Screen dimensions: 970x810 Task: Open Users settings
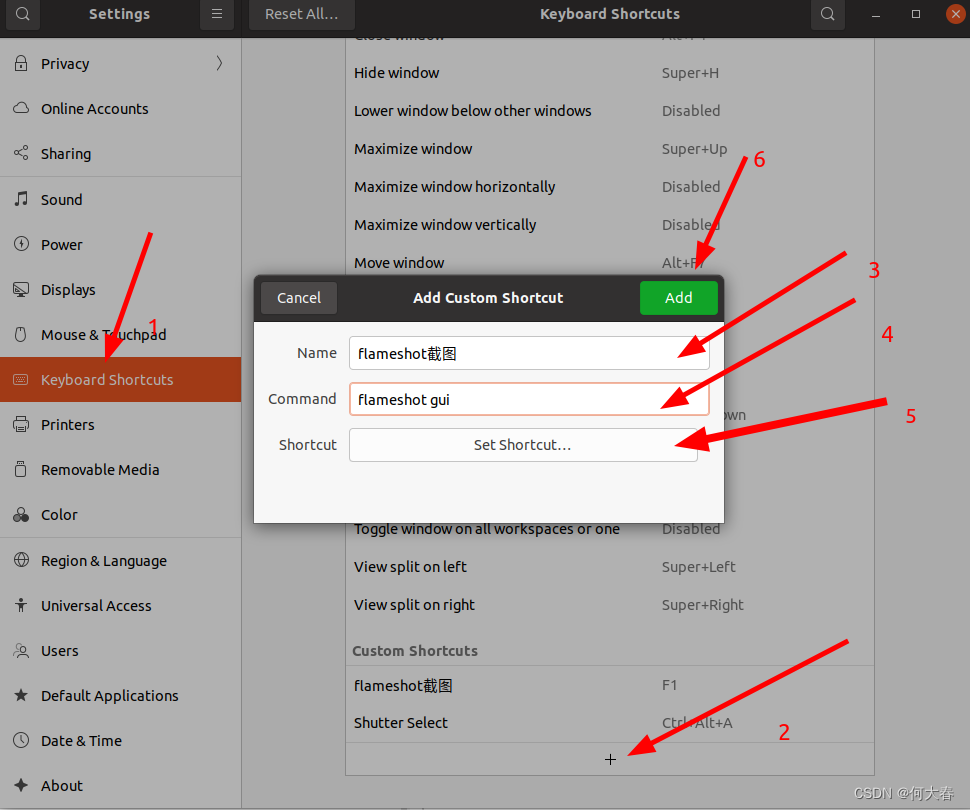[x=121, y=651]
